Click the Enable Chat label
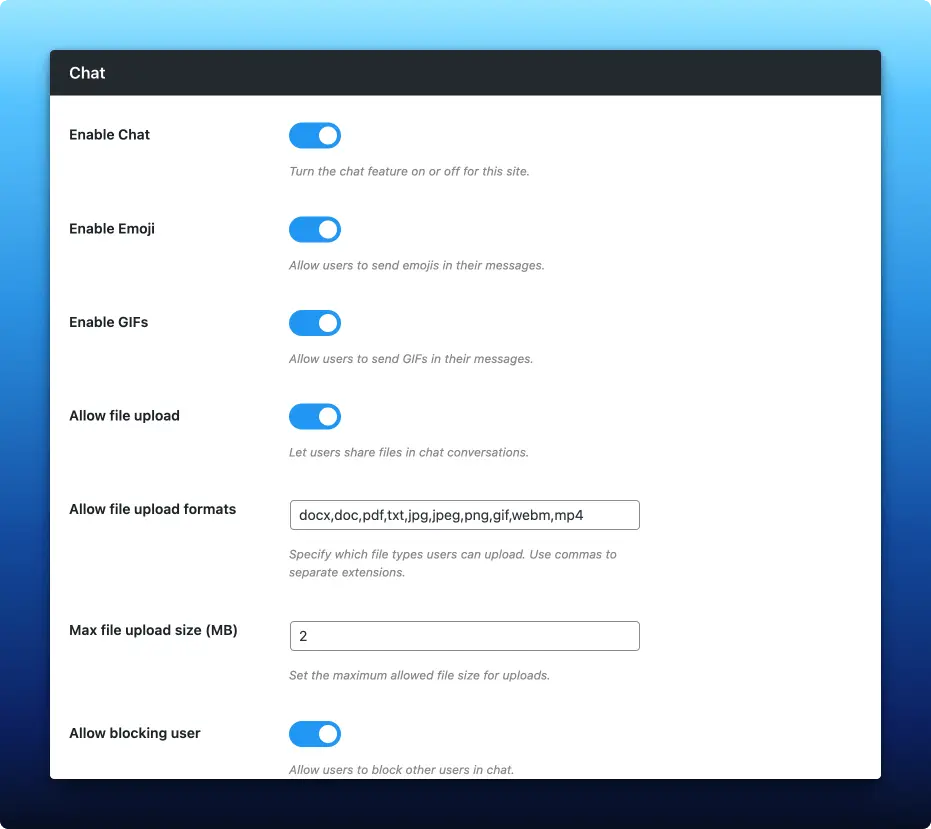The image size is (931, 829). tap(109, 135)
